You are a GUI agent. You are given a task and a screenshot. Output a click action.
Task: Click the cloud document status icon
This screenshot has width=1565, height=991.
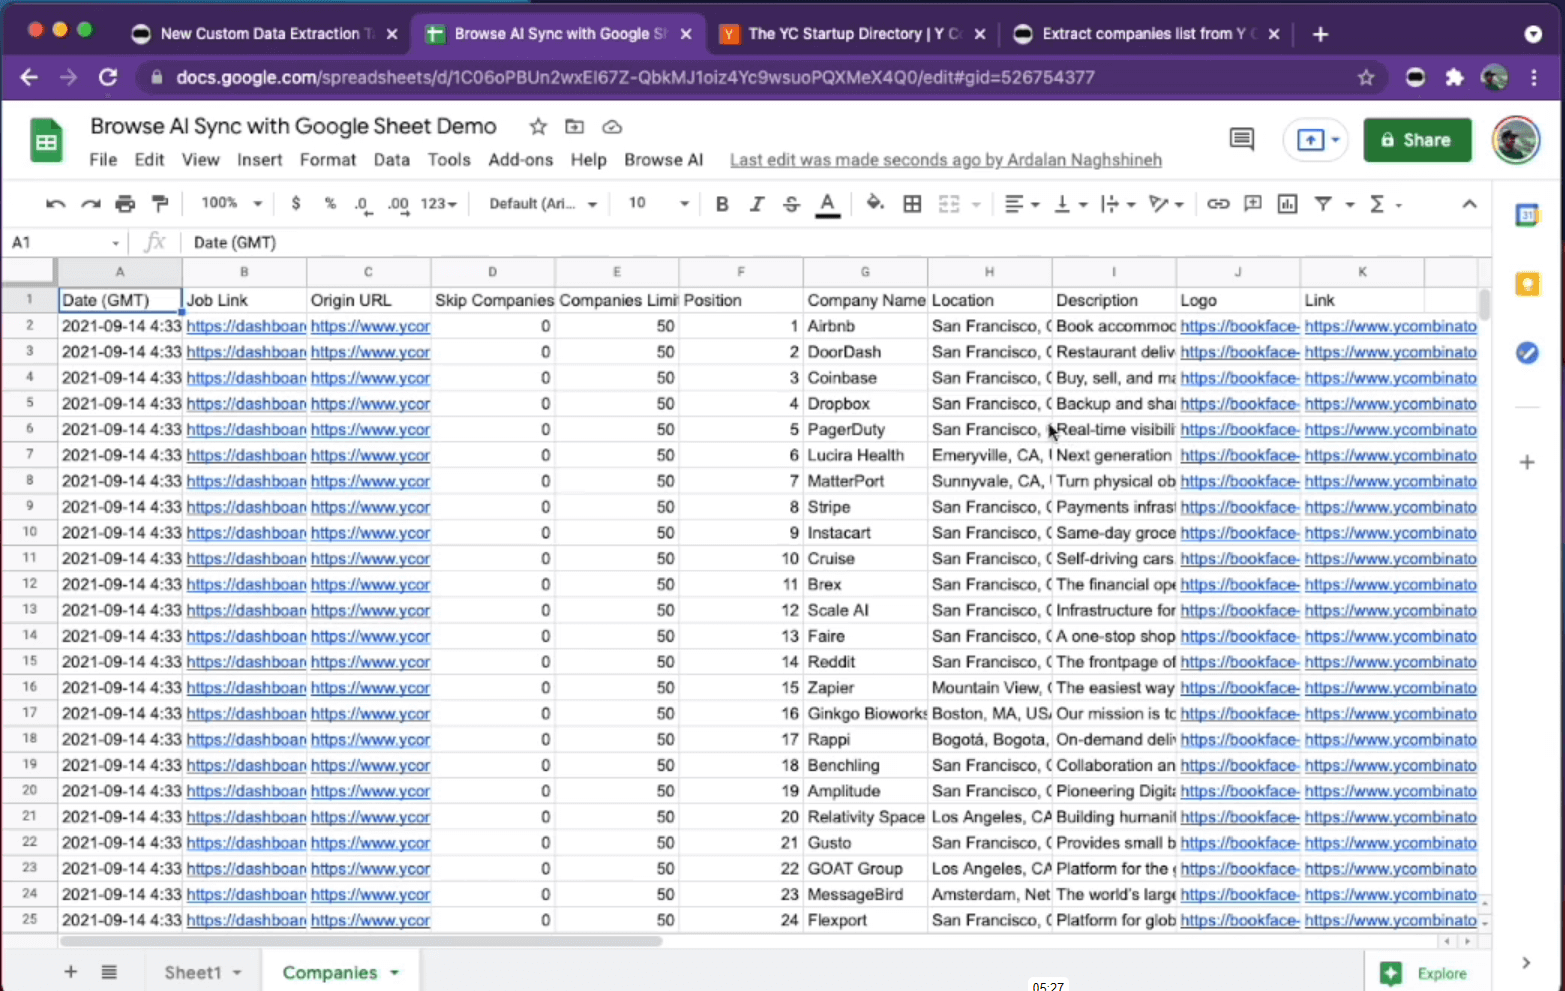click(612, 127)
